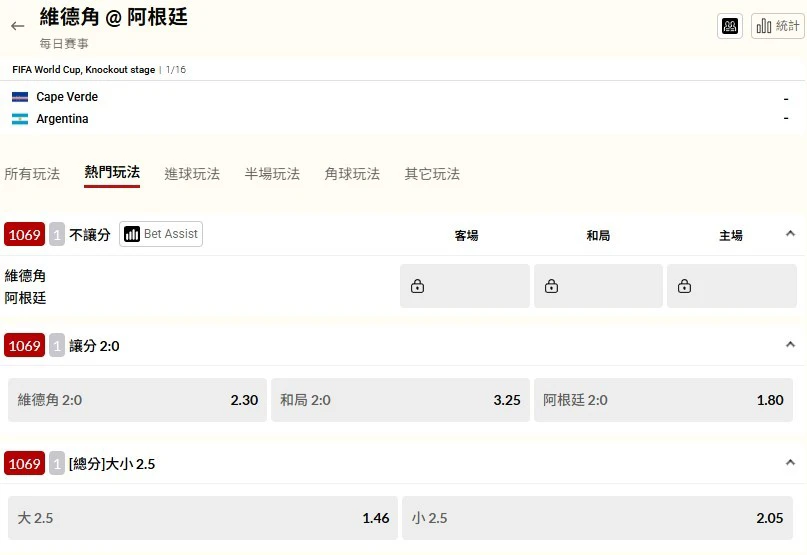Open the 角球玩法 tab
The width and height of the screenshot is (807, 555).
(x=352, y=174)
